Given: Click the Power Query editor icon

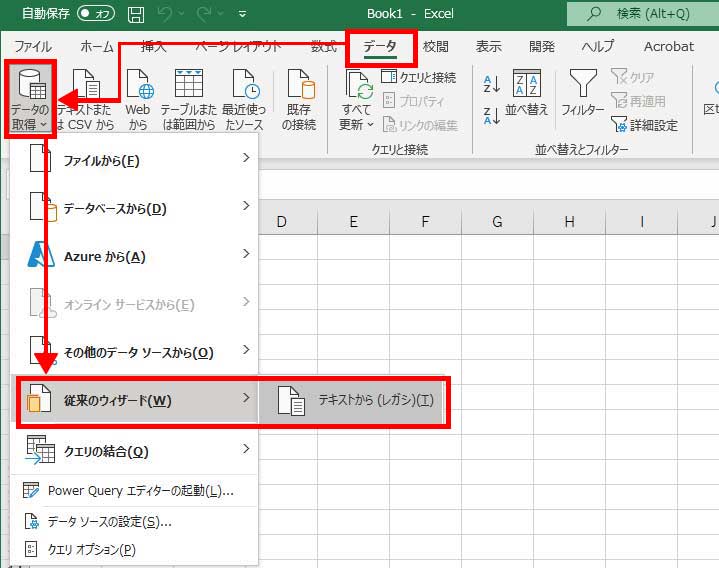Looking at the screenshot, I should tap(31, 490).
